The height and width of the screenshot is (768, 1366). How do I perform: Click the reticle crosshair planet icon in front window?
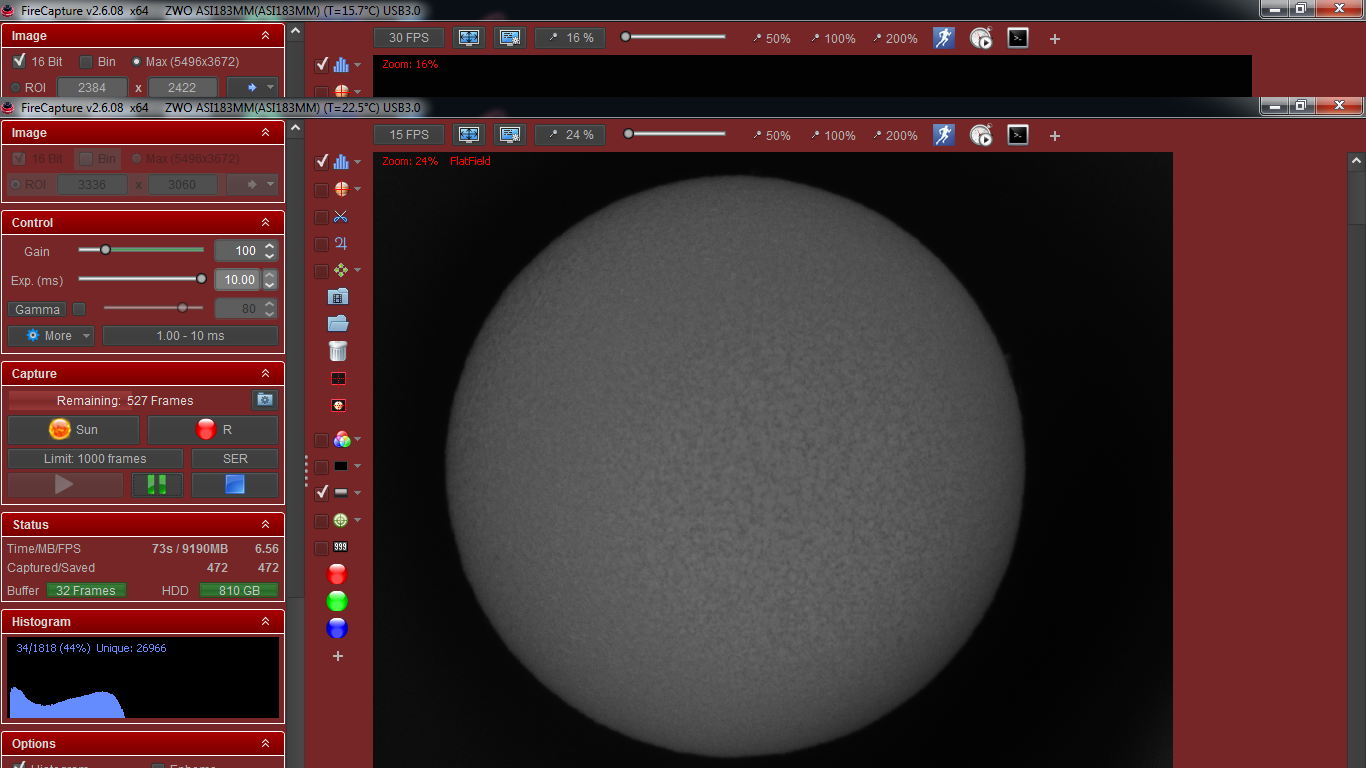click(x=341, y=189)
